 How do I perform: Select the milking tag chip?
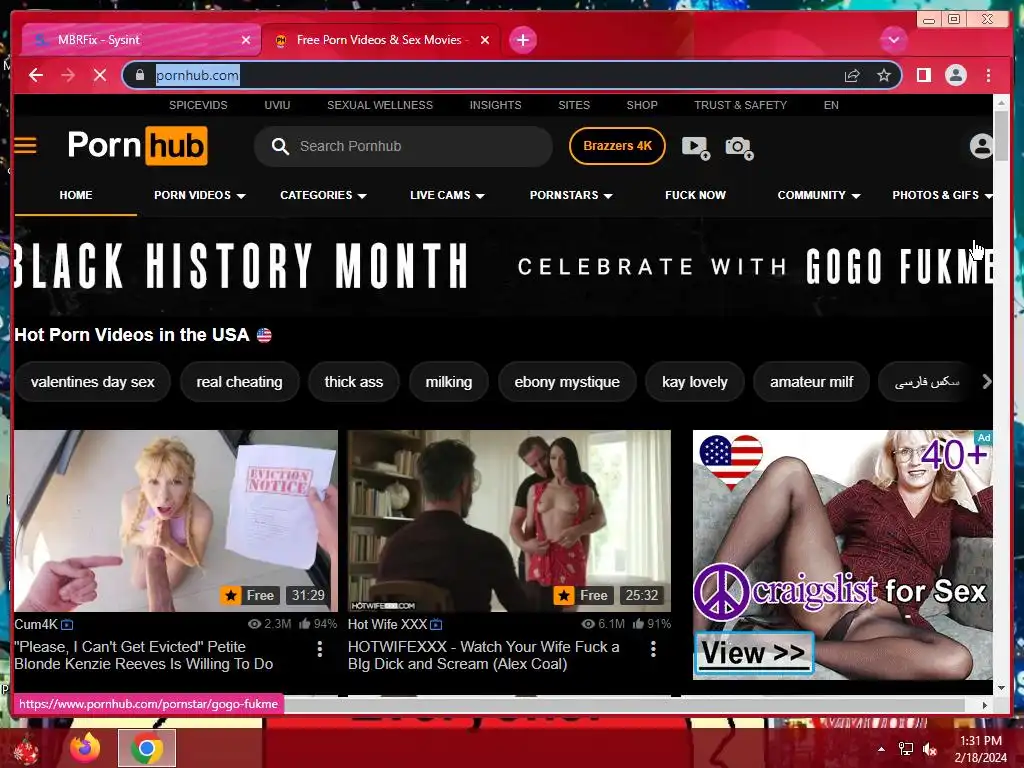(x=449, y=382)
